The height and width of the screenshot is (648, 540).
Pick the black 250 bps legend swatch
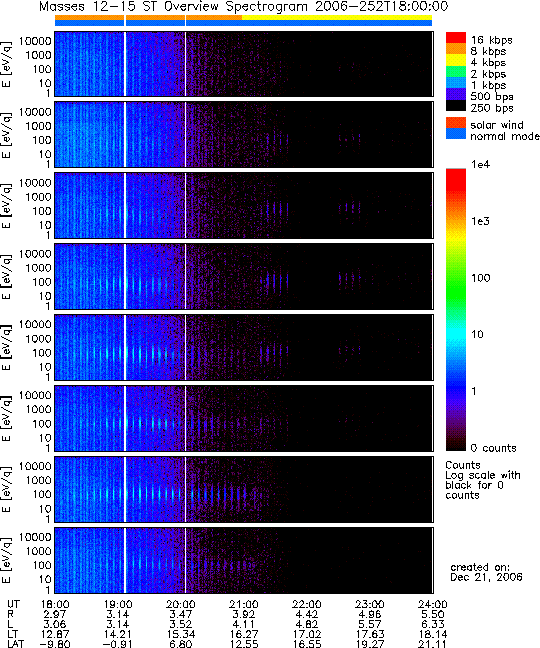coord(456,105)
